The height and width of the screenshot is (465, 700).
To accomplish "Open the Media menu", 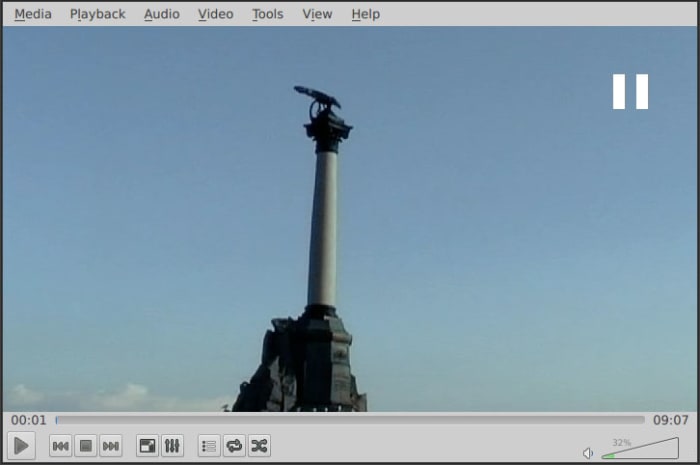I will coord(33,14).
